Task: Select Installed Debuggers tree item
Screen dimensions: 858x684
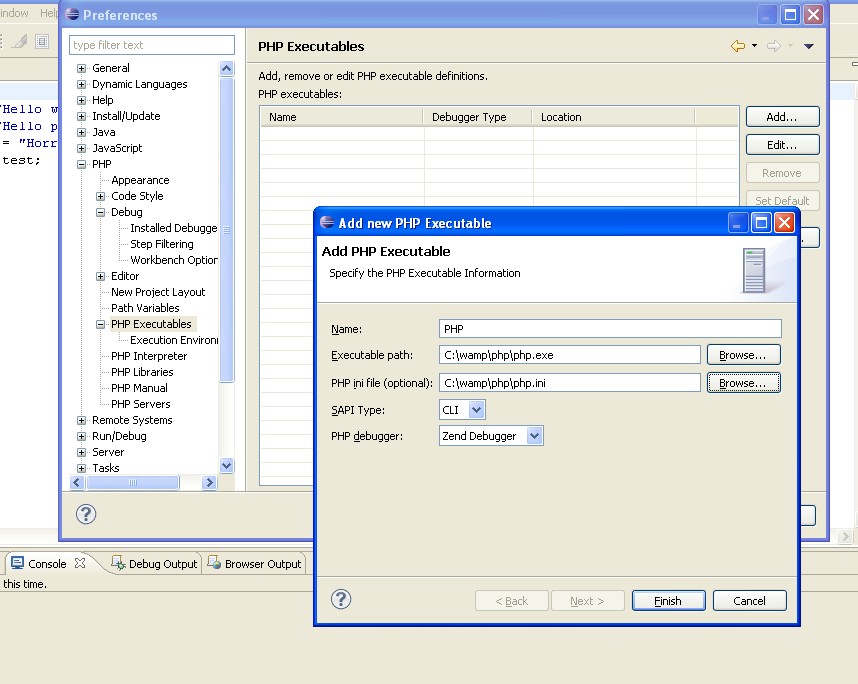Action: coord(173,228)
